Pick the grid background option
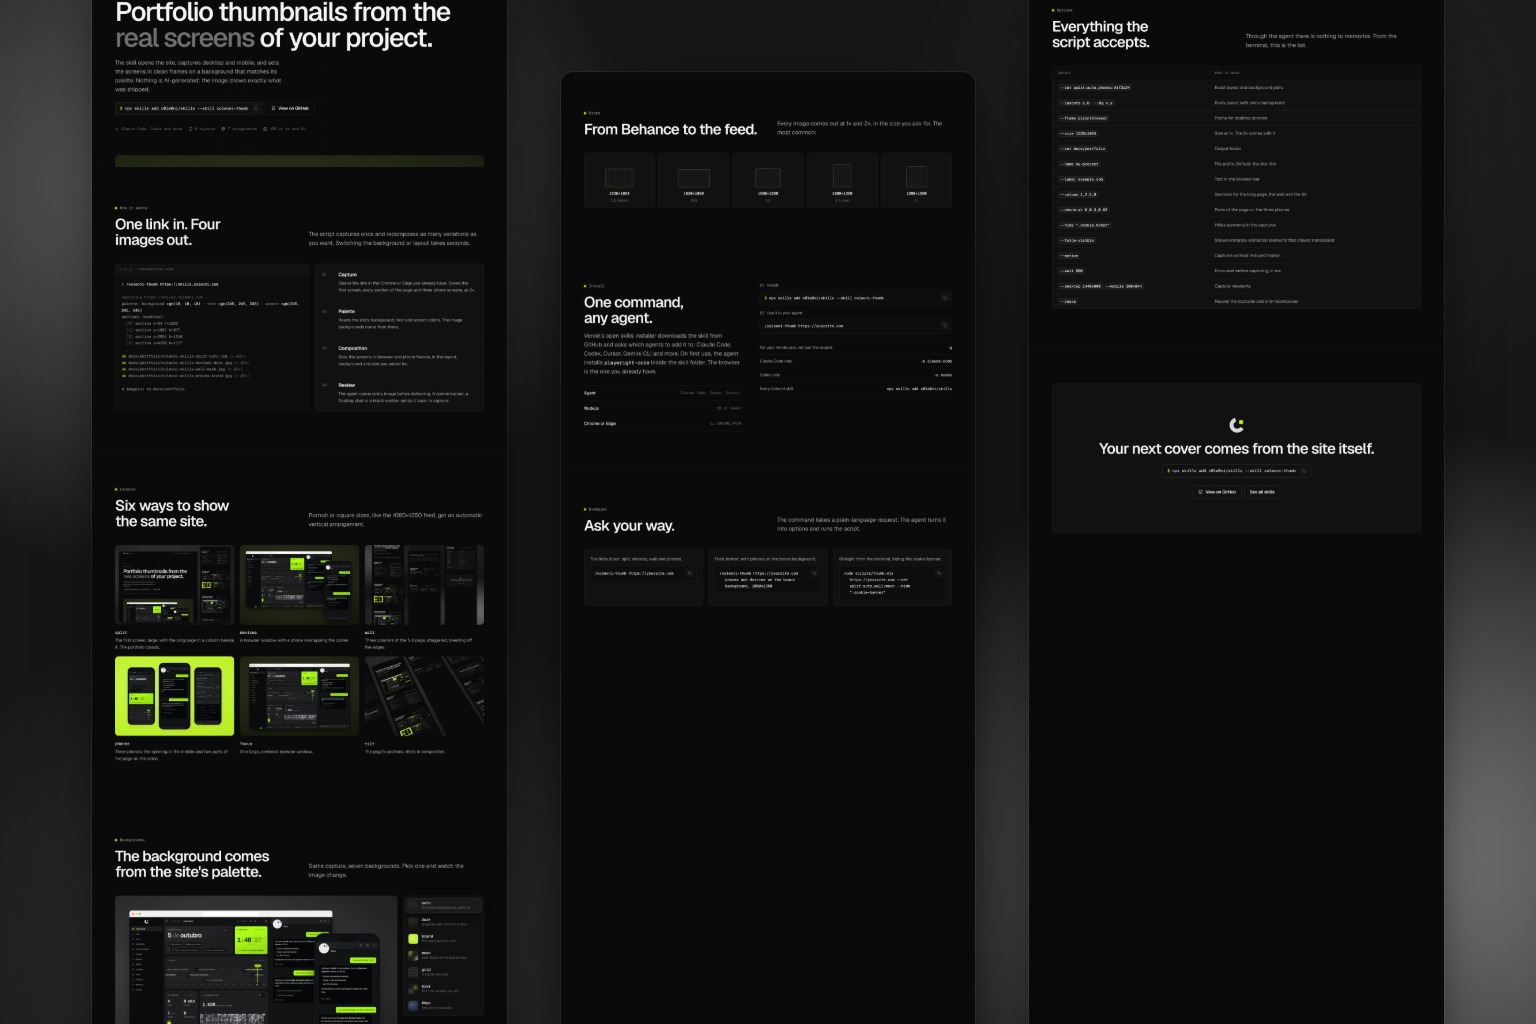1536x1024 pixels. (443, 971)
